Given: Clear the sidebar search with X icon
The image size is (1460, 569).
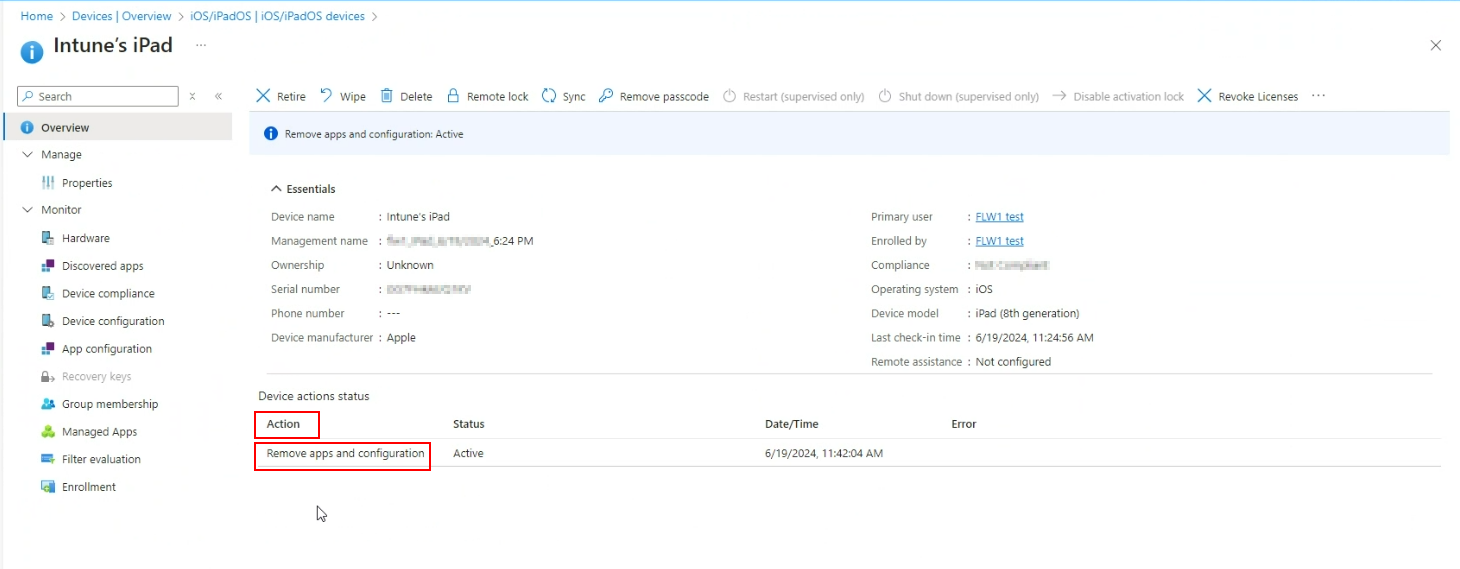Looking at the screenshot, I should [192, 96].
